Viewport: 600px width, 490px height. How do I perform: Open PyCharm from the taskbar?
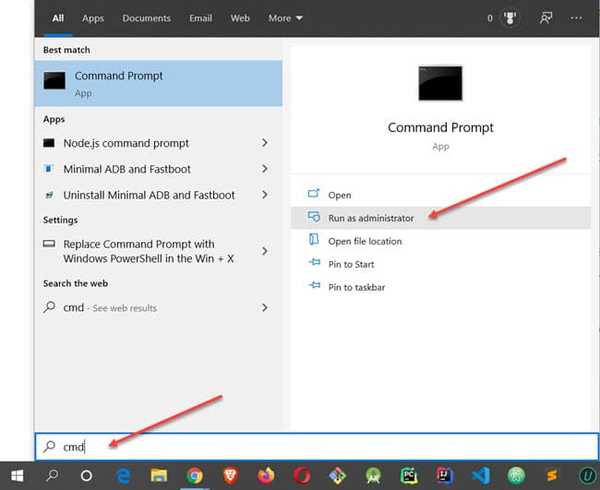409,476
